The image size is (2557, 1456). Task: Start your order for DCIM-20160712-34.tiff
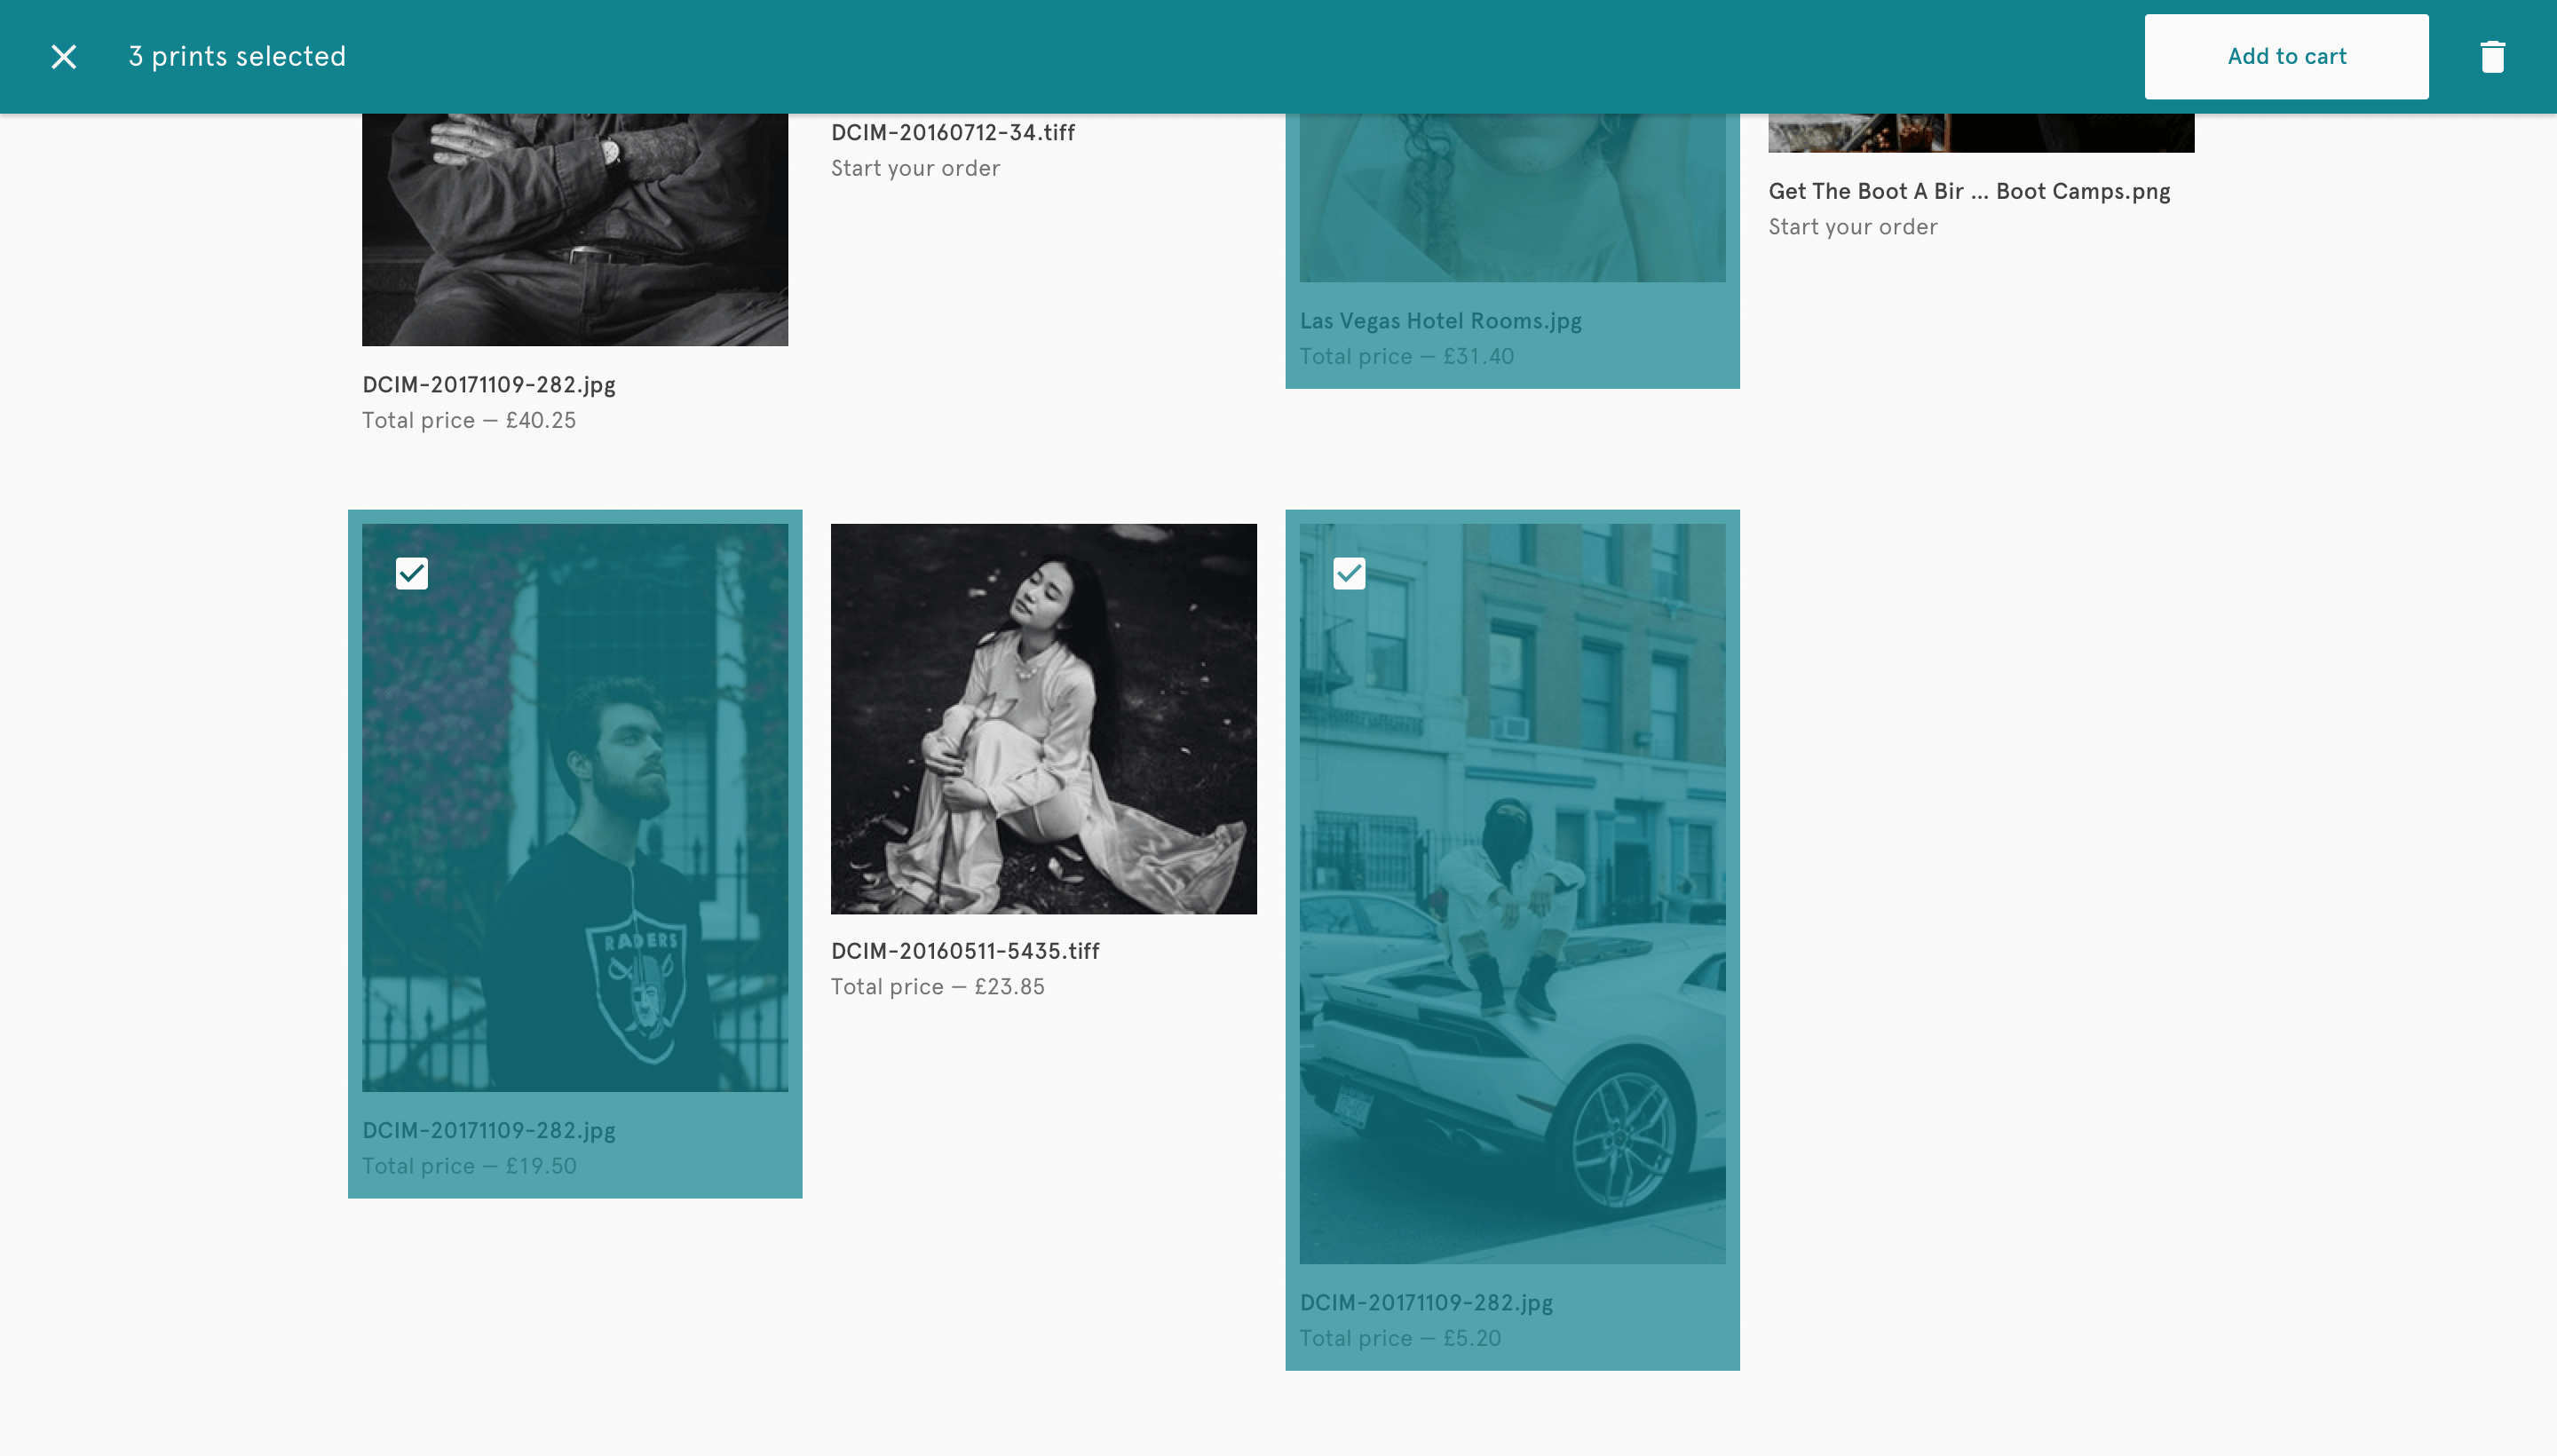(x=914, y=169)
